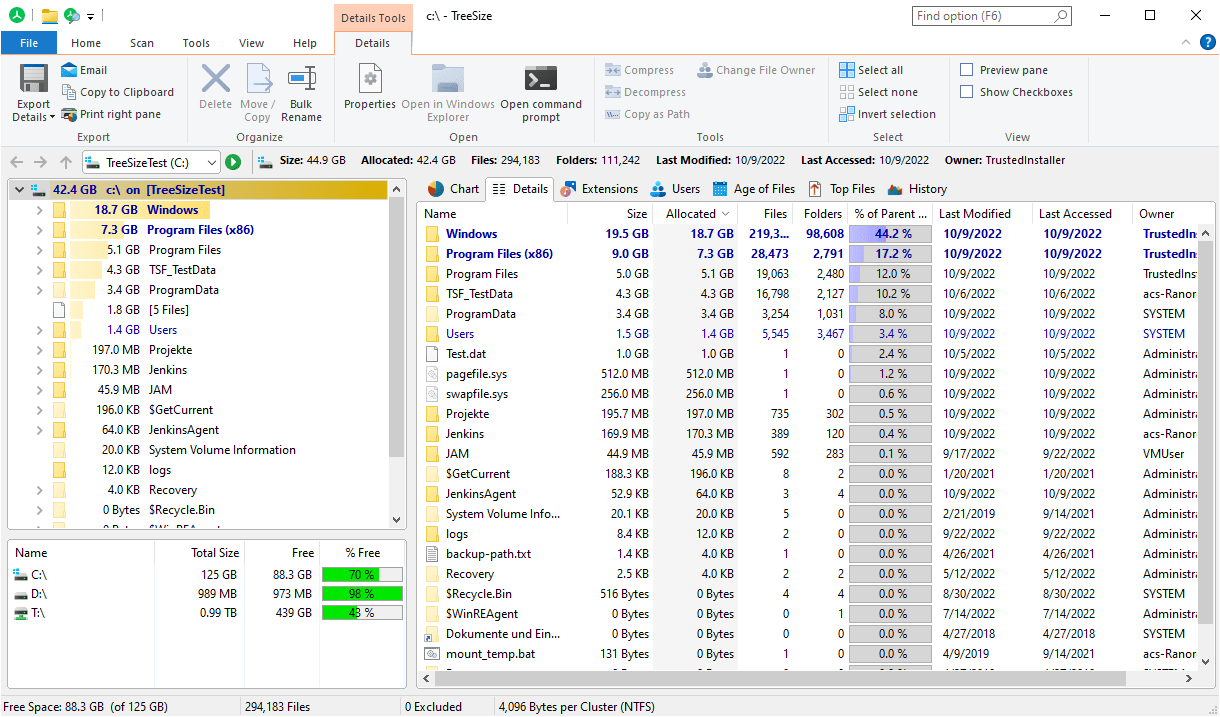Select the mount_temp.bat file row
The height and width of the screenshot is (717, 1220).
pos(807,654)
